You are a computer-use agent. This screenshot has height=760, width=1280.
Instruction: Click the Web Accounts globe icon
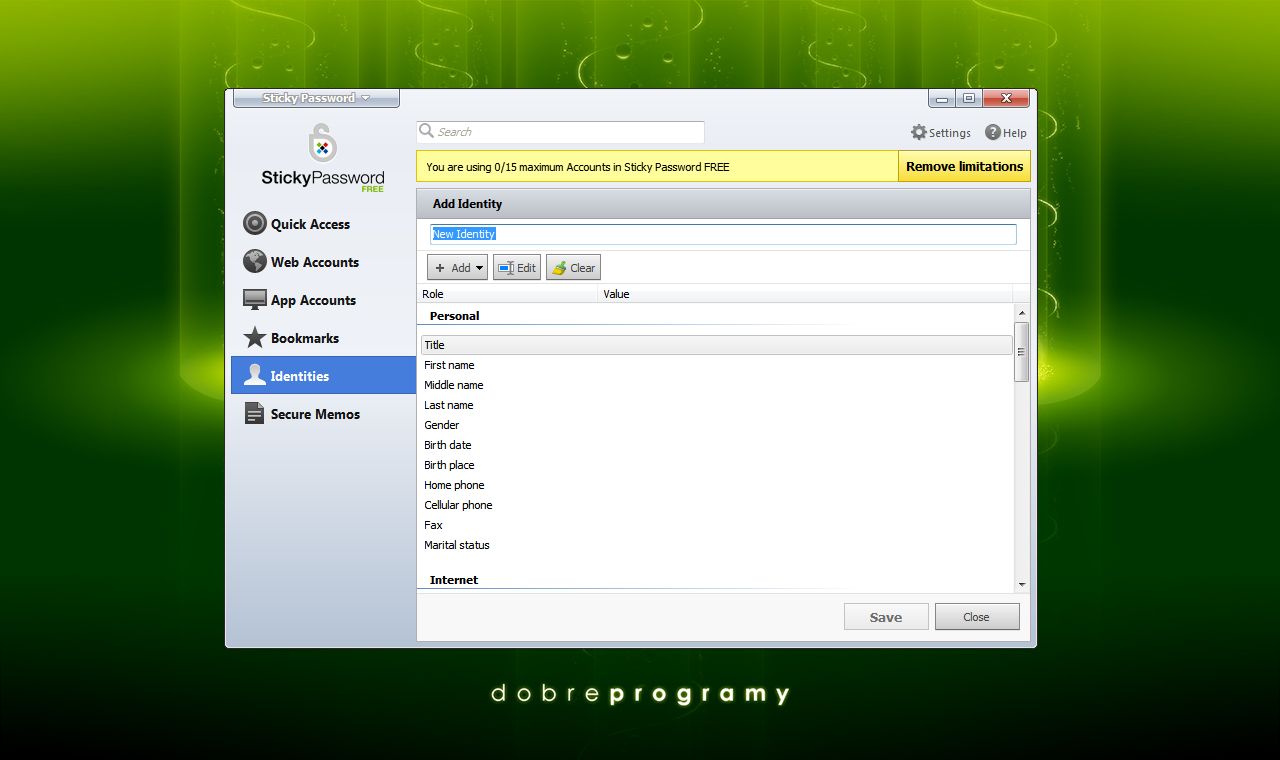click(x=255, y=261)
